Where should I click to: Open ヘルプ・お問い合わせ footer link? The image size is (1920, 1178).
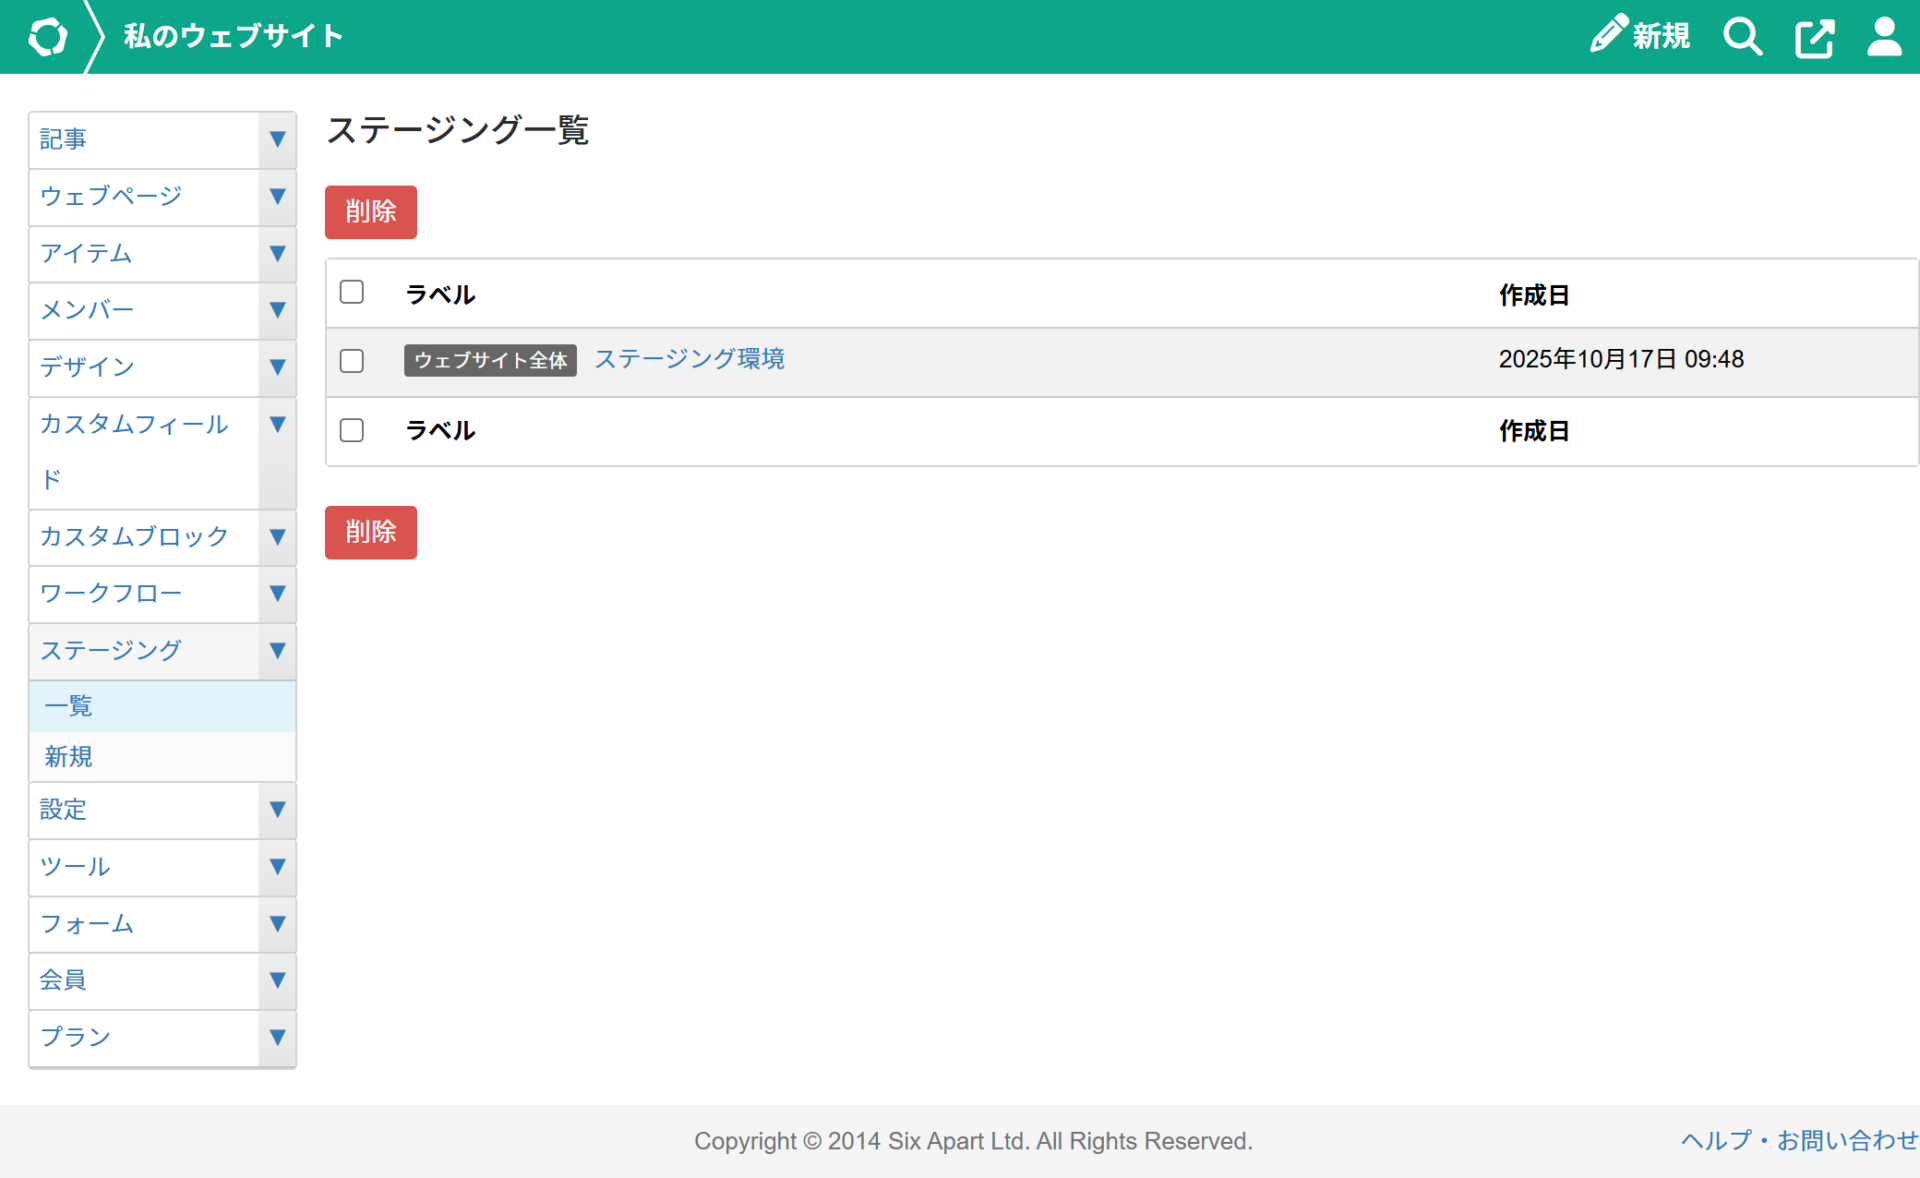1798,1140
